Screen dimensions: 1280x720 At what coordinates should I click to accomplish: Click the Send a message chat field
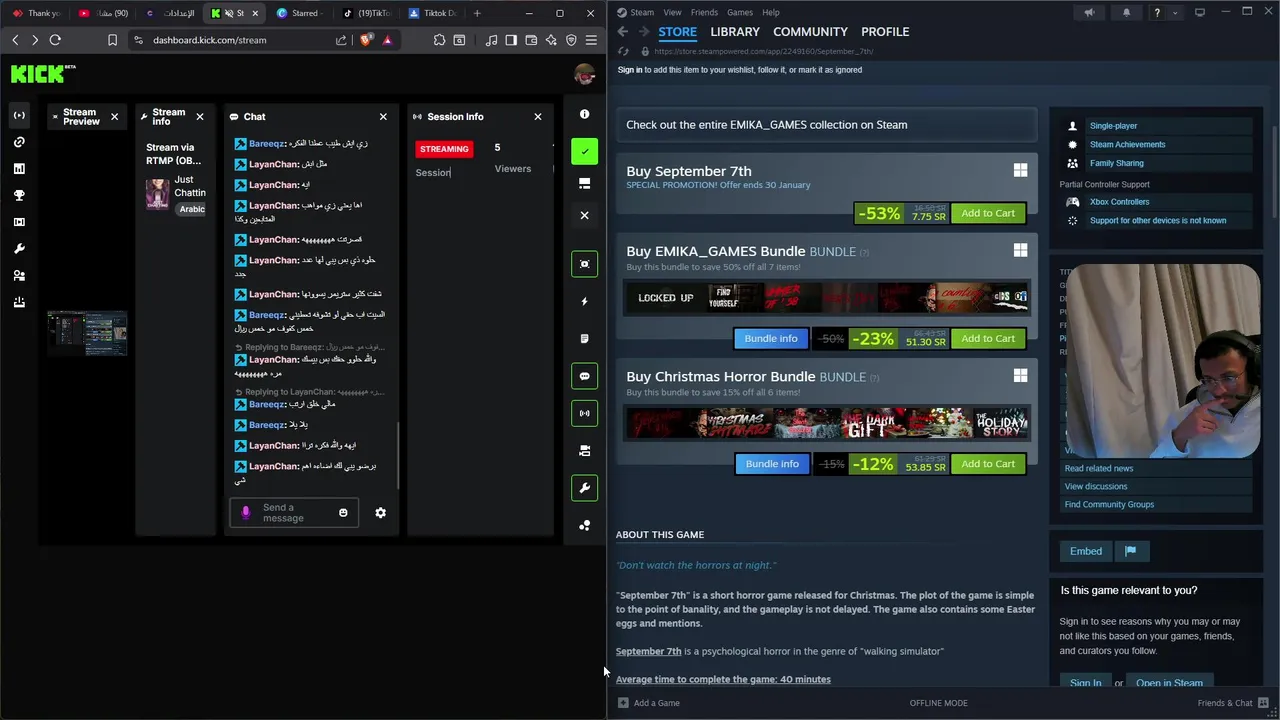tap(294, 513)
